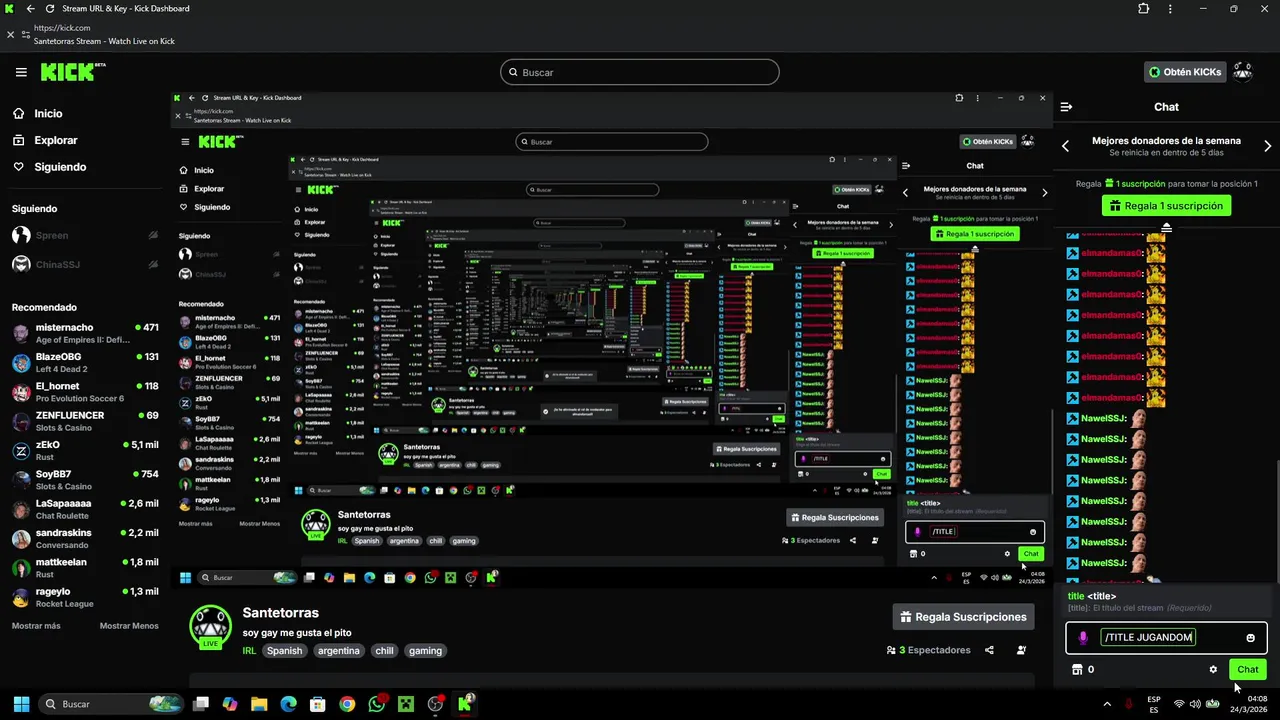This screenshot has height=720, width=1280.
Task: Select the title <title> command suggestion above chat input
Action: click(x=1166, y=602)
